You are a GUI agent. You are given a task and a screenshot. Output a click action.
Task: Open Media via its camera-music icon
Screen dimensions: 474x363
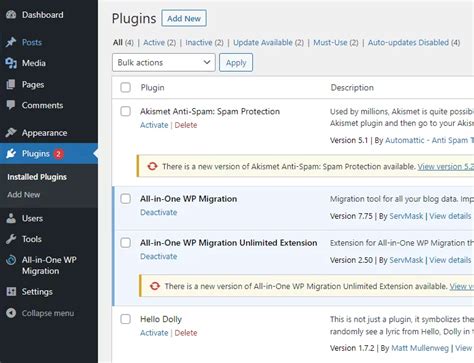pos(11,63)
